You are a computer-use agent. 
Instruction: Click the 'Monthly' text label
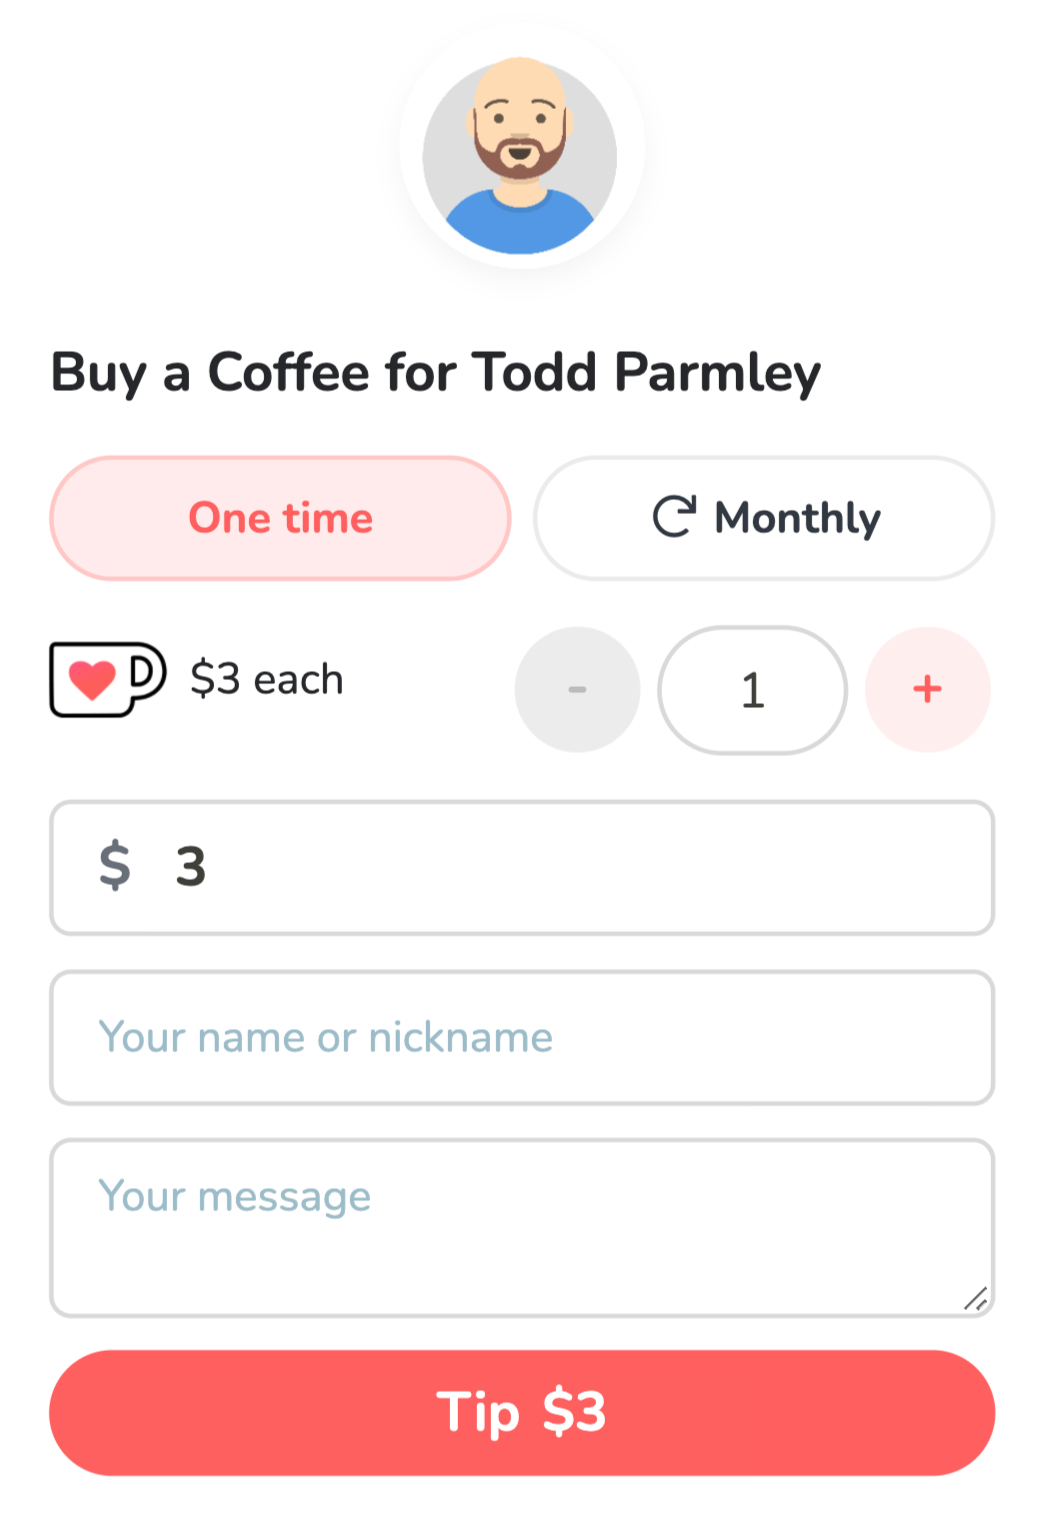coord(797,518)
